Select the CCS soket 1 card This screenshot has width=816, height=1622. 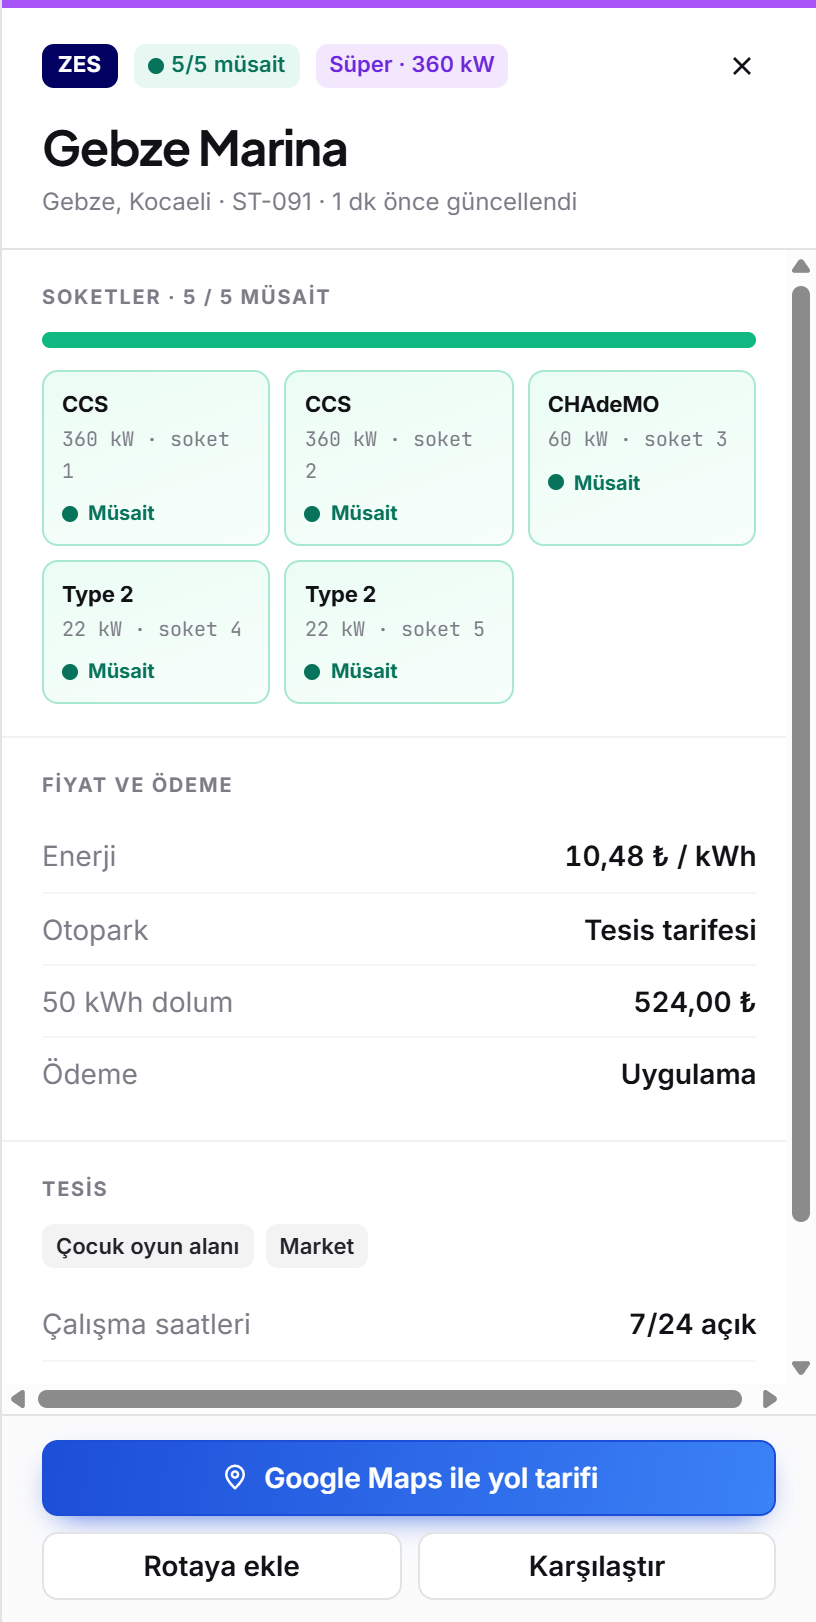pos(156,458)
